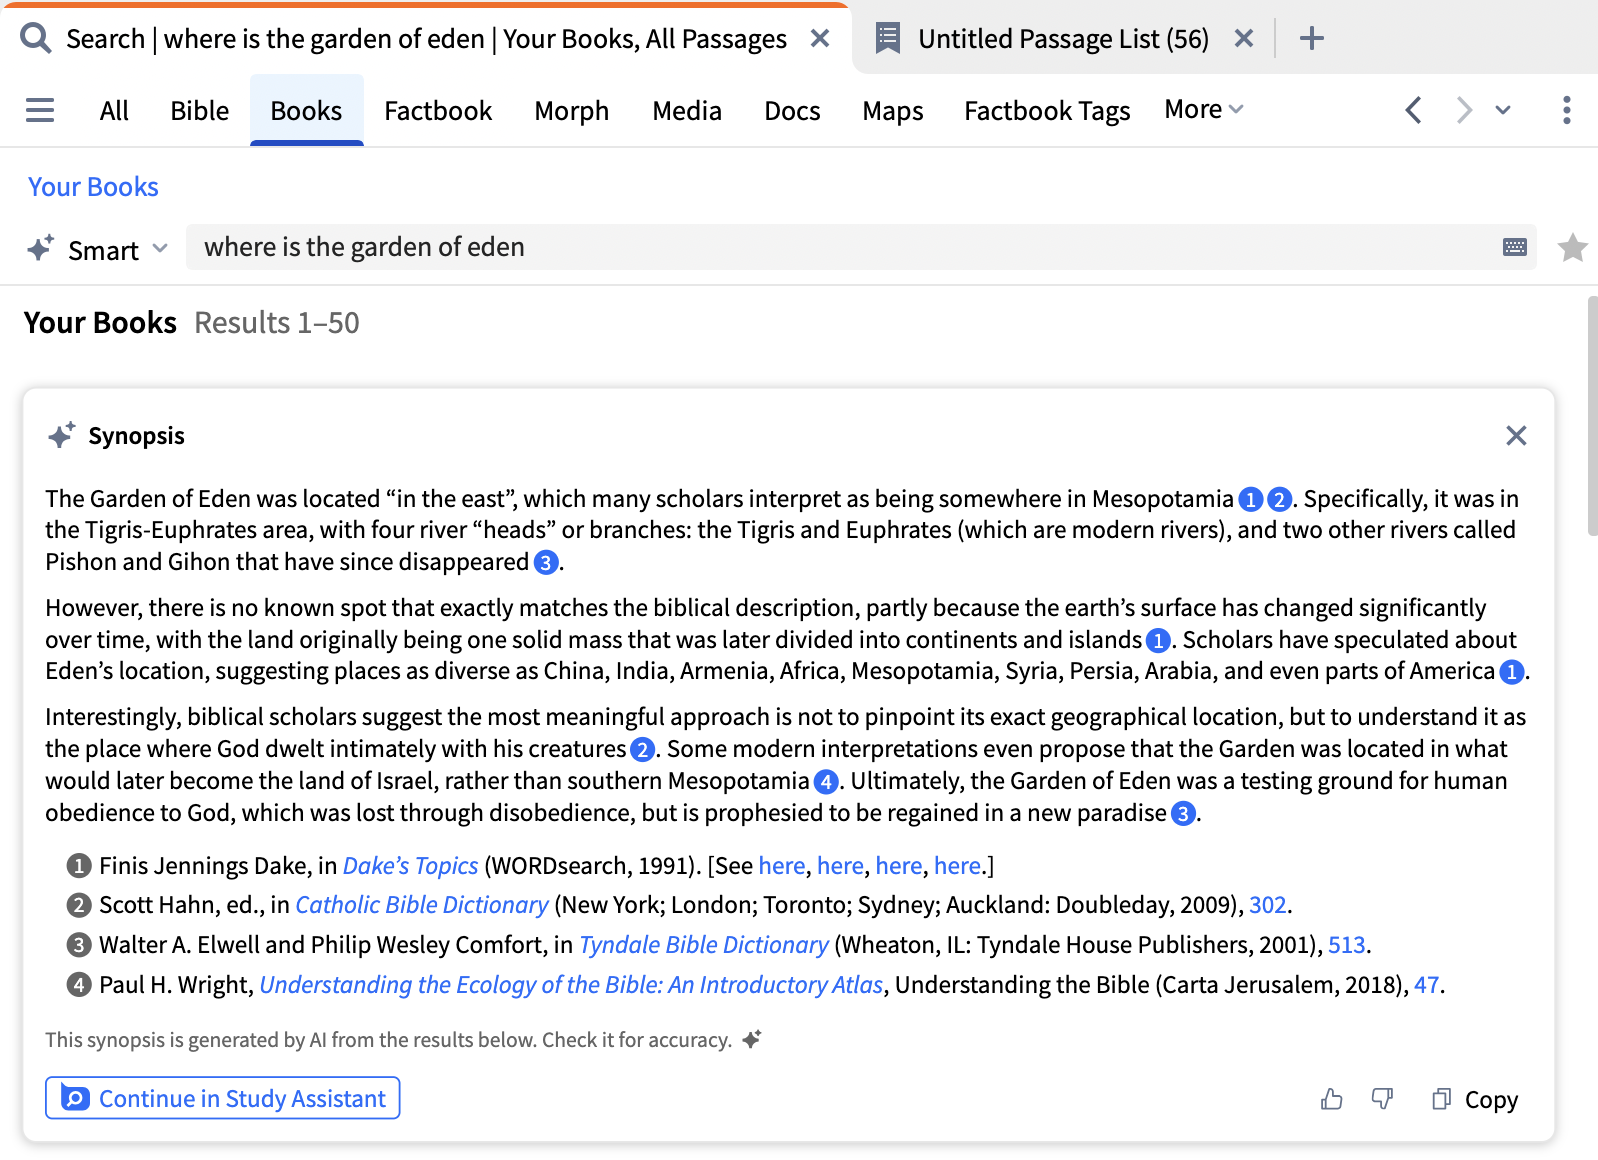This screenshot has width=1598, height=1160.
Task: Switch to the Maps tab
Action: (x=893, y=111)
